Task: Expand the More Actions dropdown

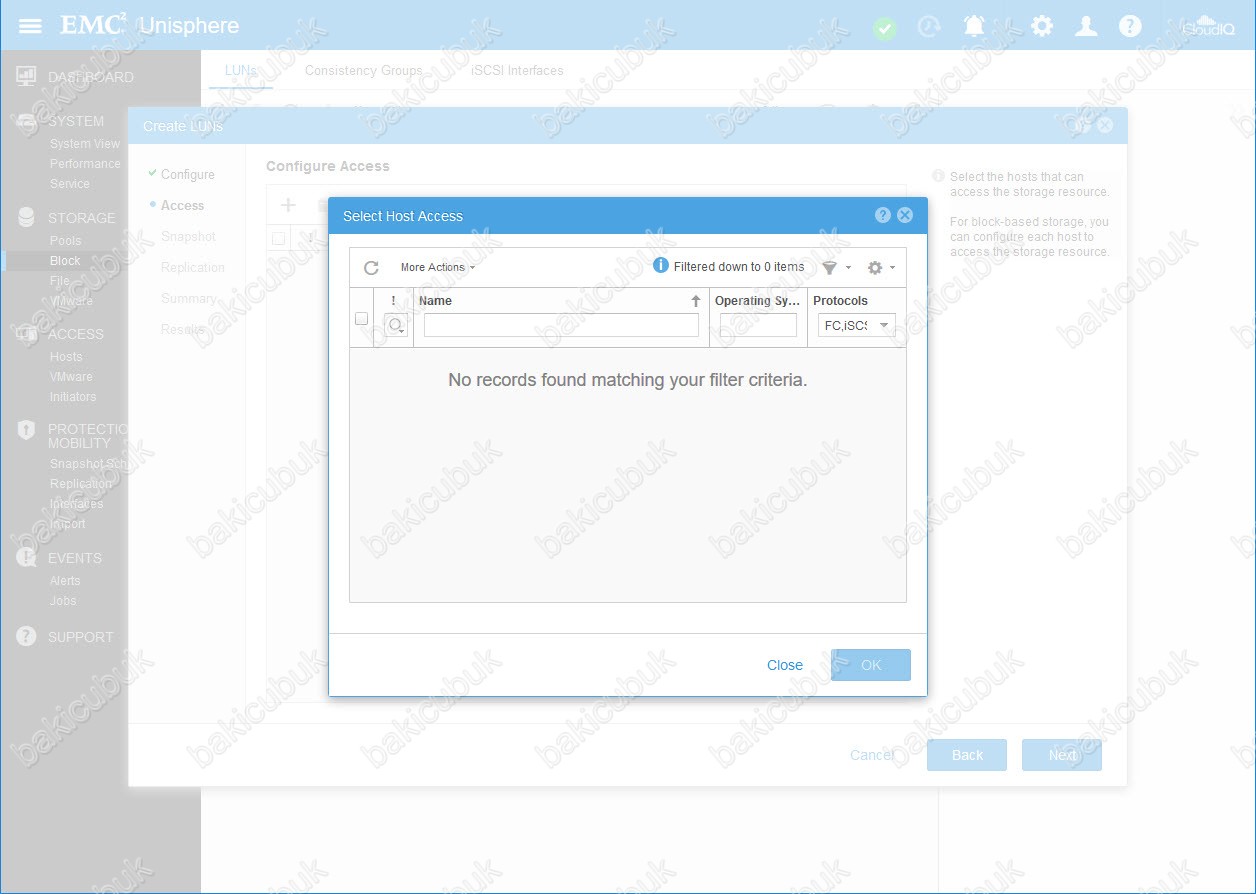Action: [437, 268]
